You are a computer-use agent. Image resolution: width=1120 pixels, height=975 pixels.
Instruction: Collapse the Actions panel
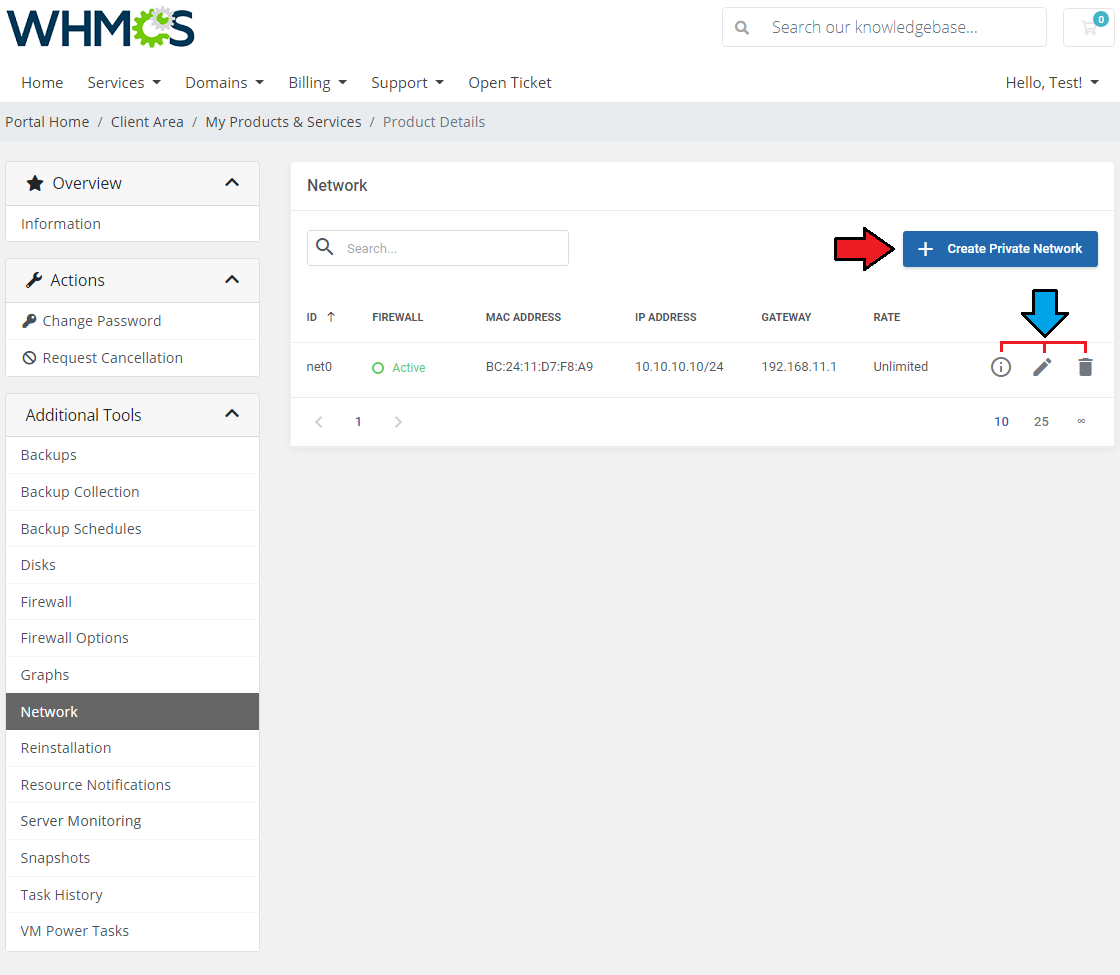232,279
